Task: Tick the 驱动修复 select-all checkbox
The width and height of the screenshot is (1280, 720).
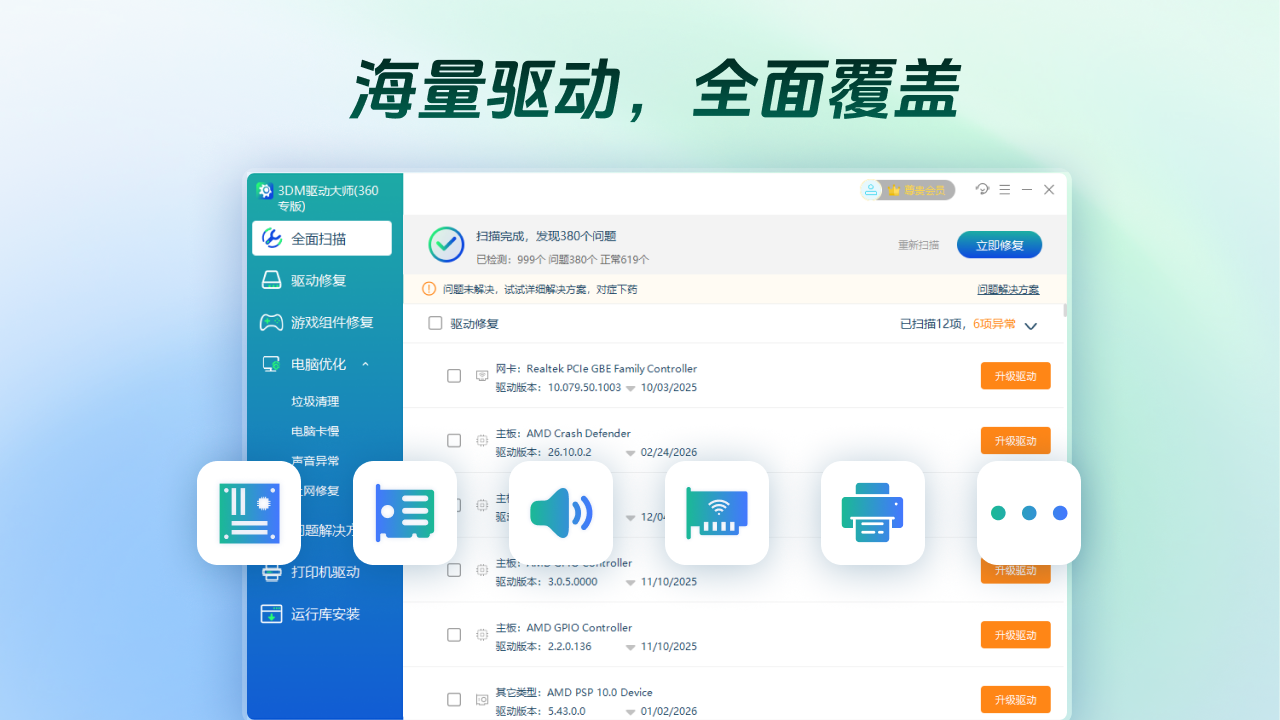Action: point(435,323)
